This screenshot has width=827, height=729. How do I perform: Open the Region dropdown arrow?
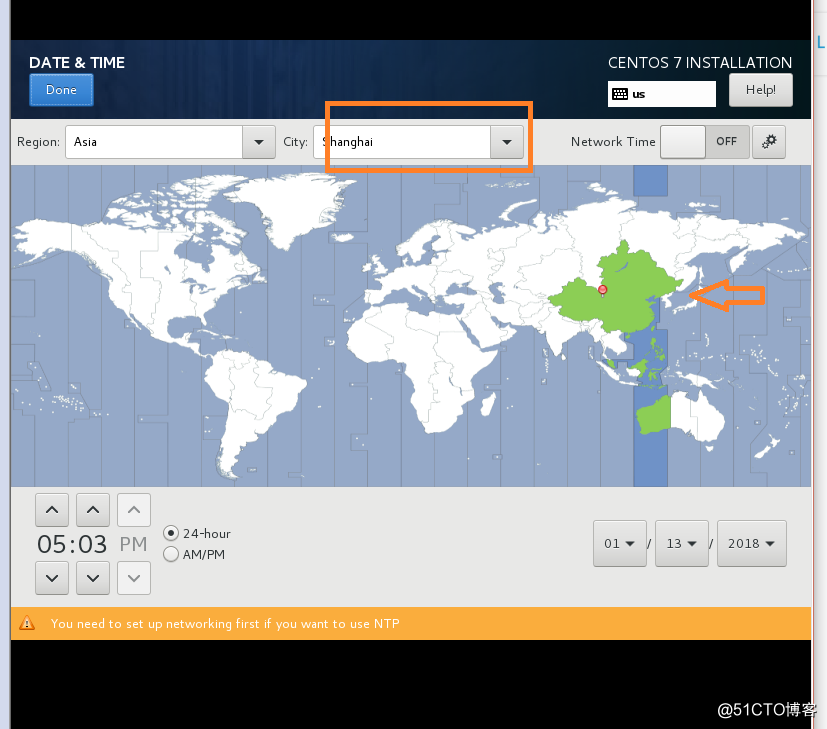pos(258,142)
